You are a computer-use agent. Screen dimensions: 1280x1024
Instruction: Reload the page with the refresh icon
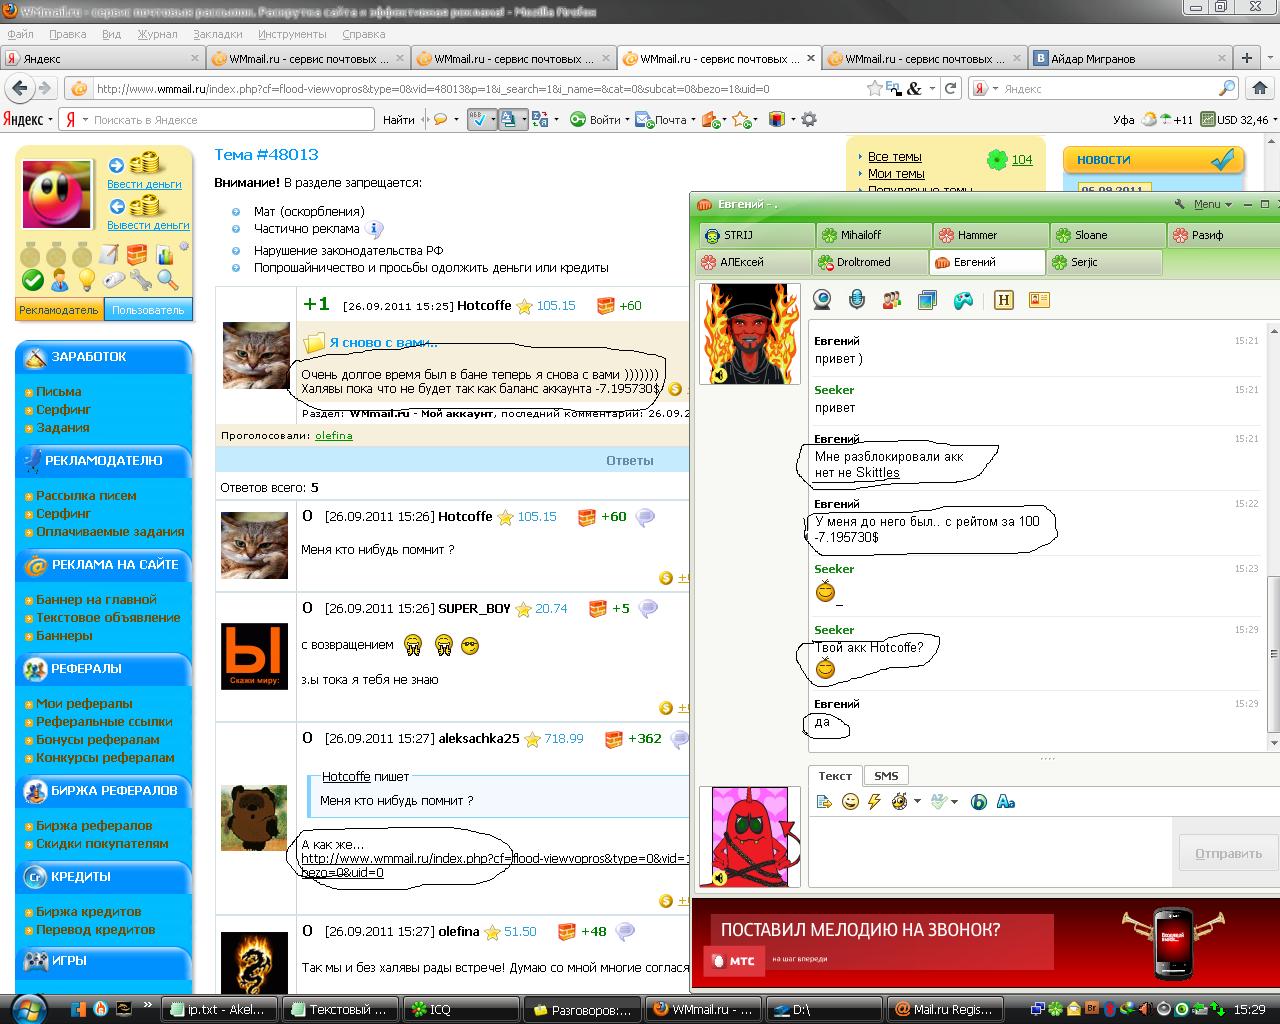point(951,88)
